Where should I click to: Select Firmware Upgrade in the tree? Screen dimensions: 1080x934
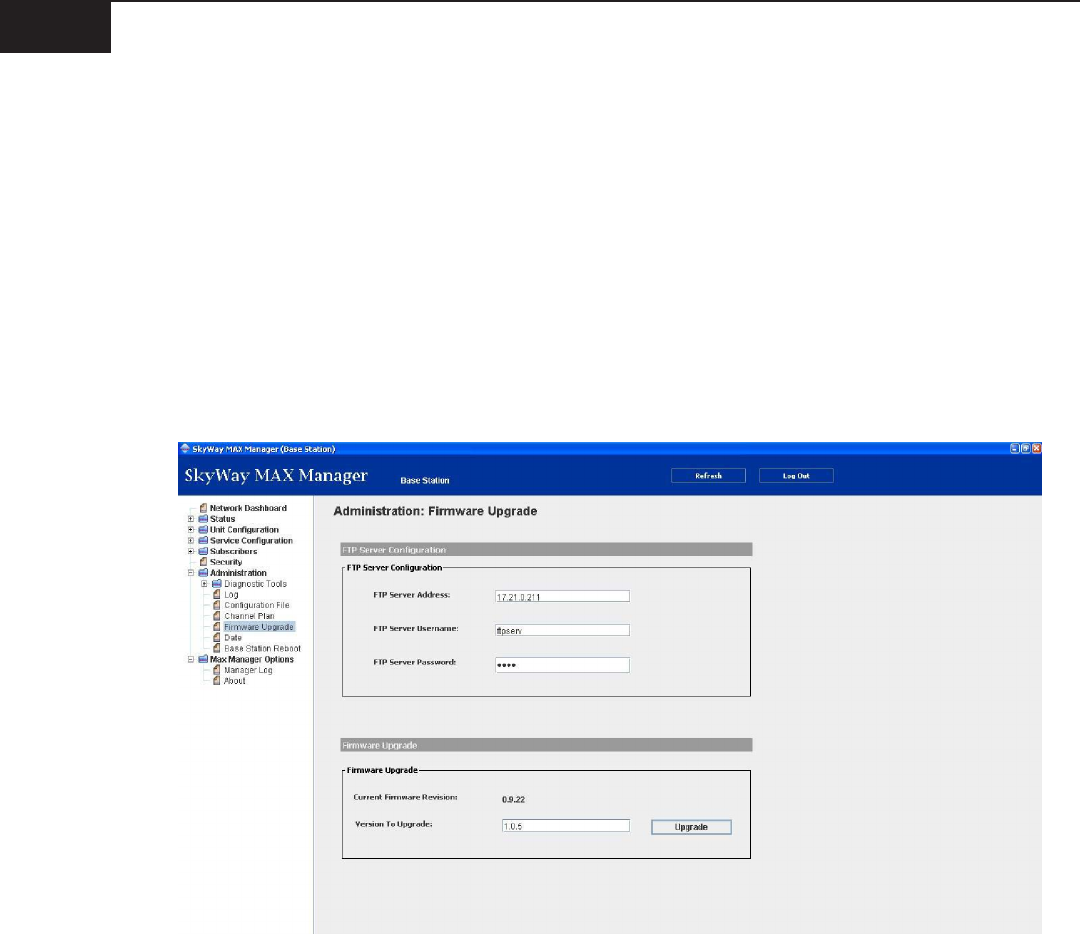tap(259, 627)
